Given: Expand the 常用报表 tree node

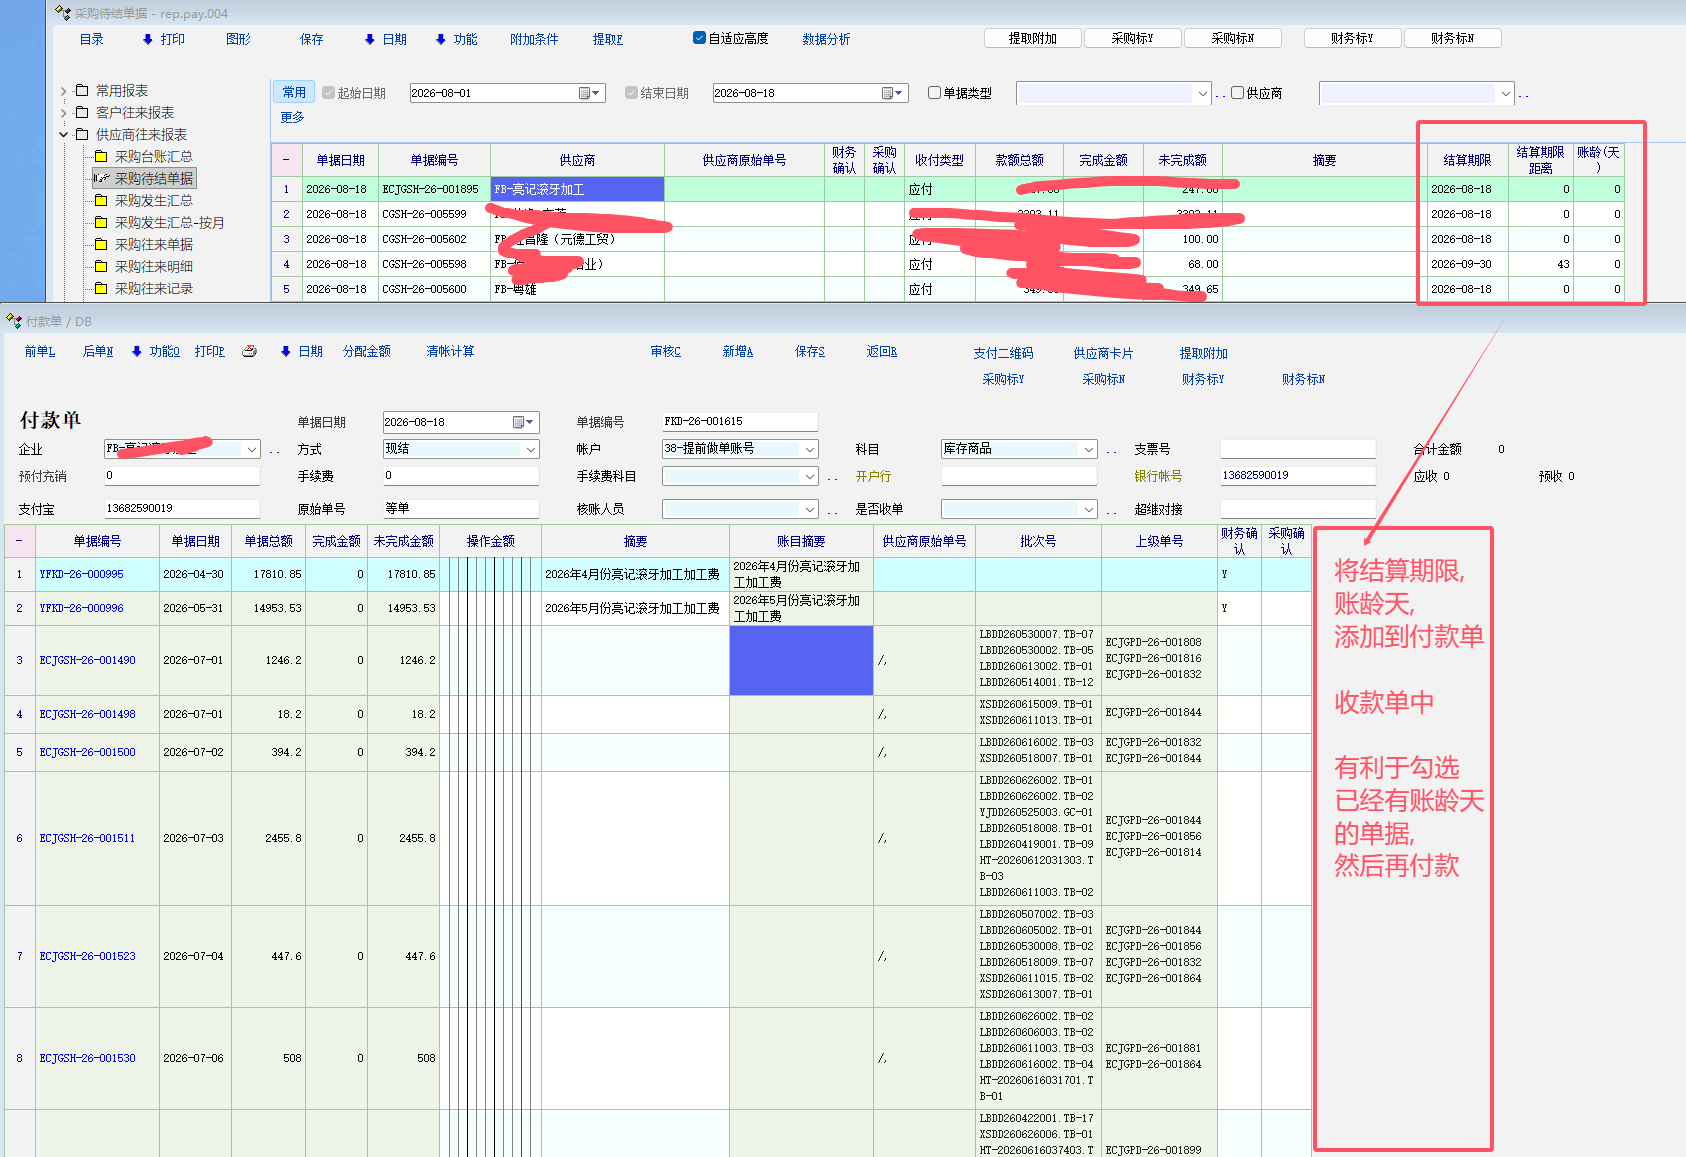Looking at the screenshot, I should coord(64,91).
